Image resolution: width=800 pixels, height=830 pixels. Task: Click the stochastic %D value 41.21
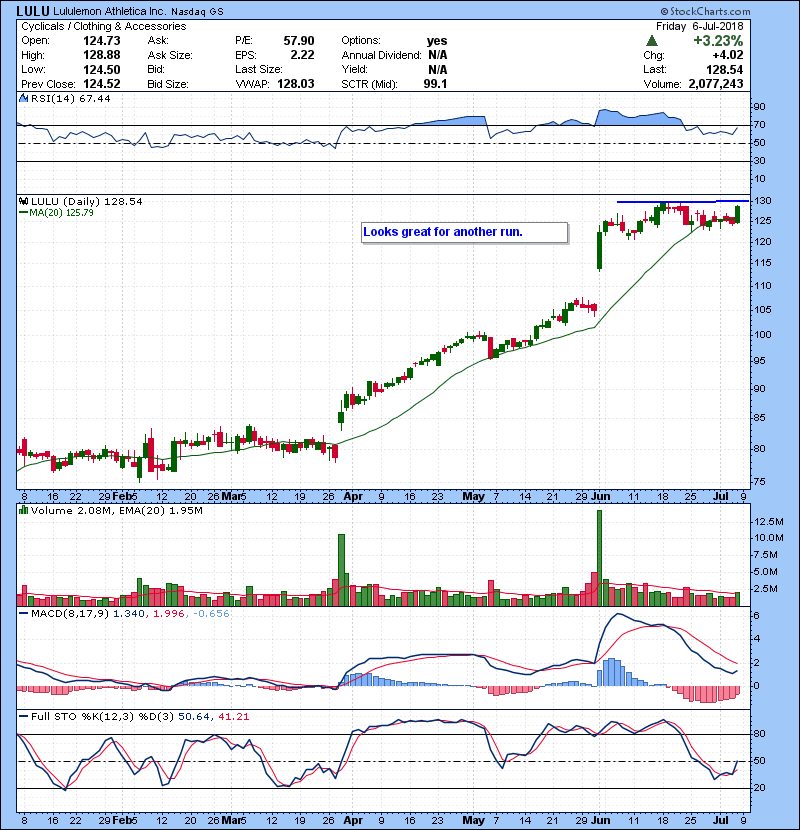(x=233, y=717)
